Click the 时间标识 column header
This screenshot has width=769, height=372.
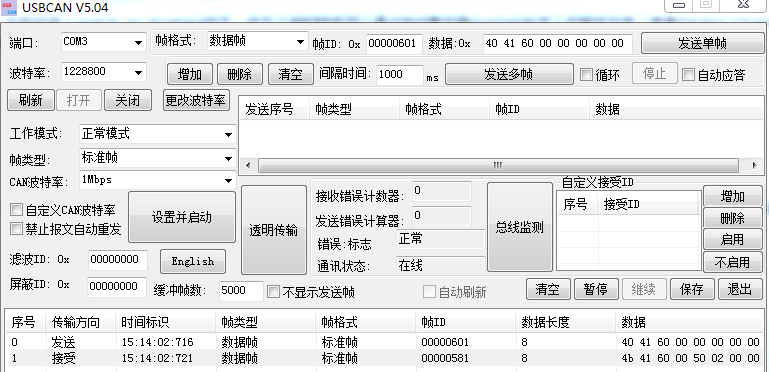pyautogui.click(x=166, y=322)
